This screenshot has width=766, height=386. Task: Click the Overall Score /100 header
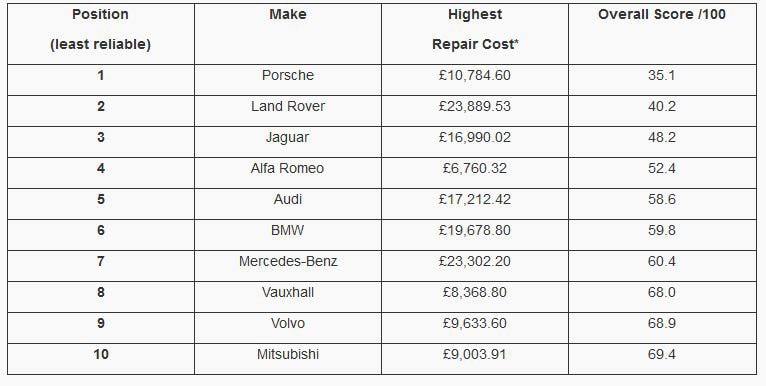pos(662,34)
